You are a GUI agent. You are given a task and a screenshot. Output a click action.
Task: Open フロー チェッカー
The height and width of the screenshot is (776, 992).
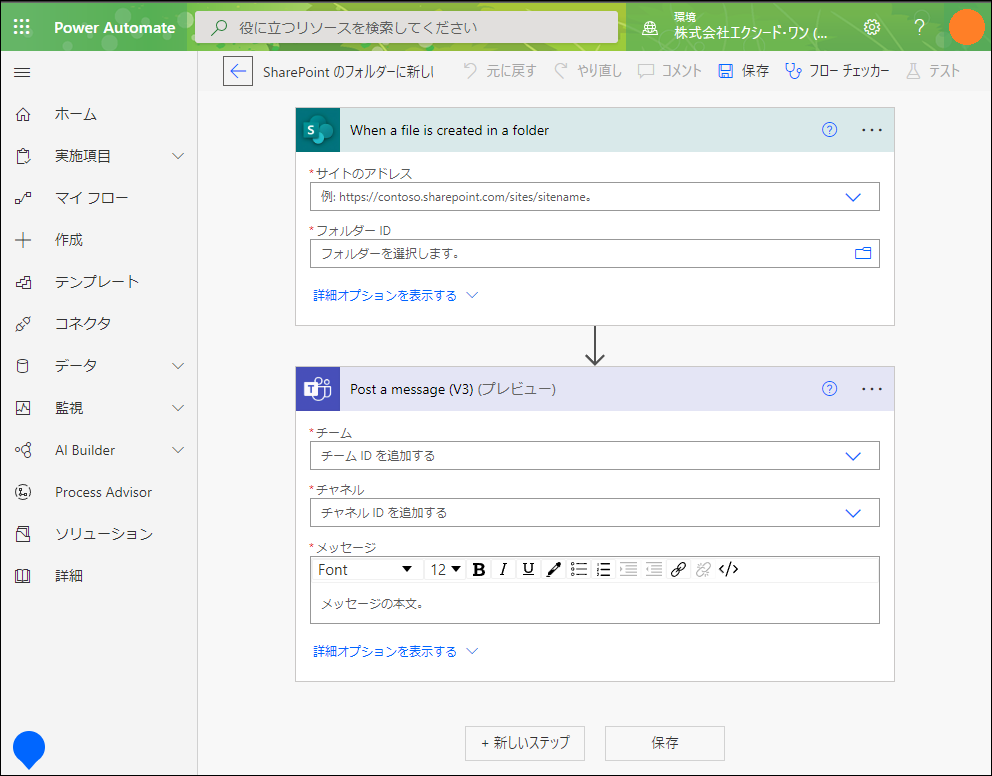(x=837, y=71)
